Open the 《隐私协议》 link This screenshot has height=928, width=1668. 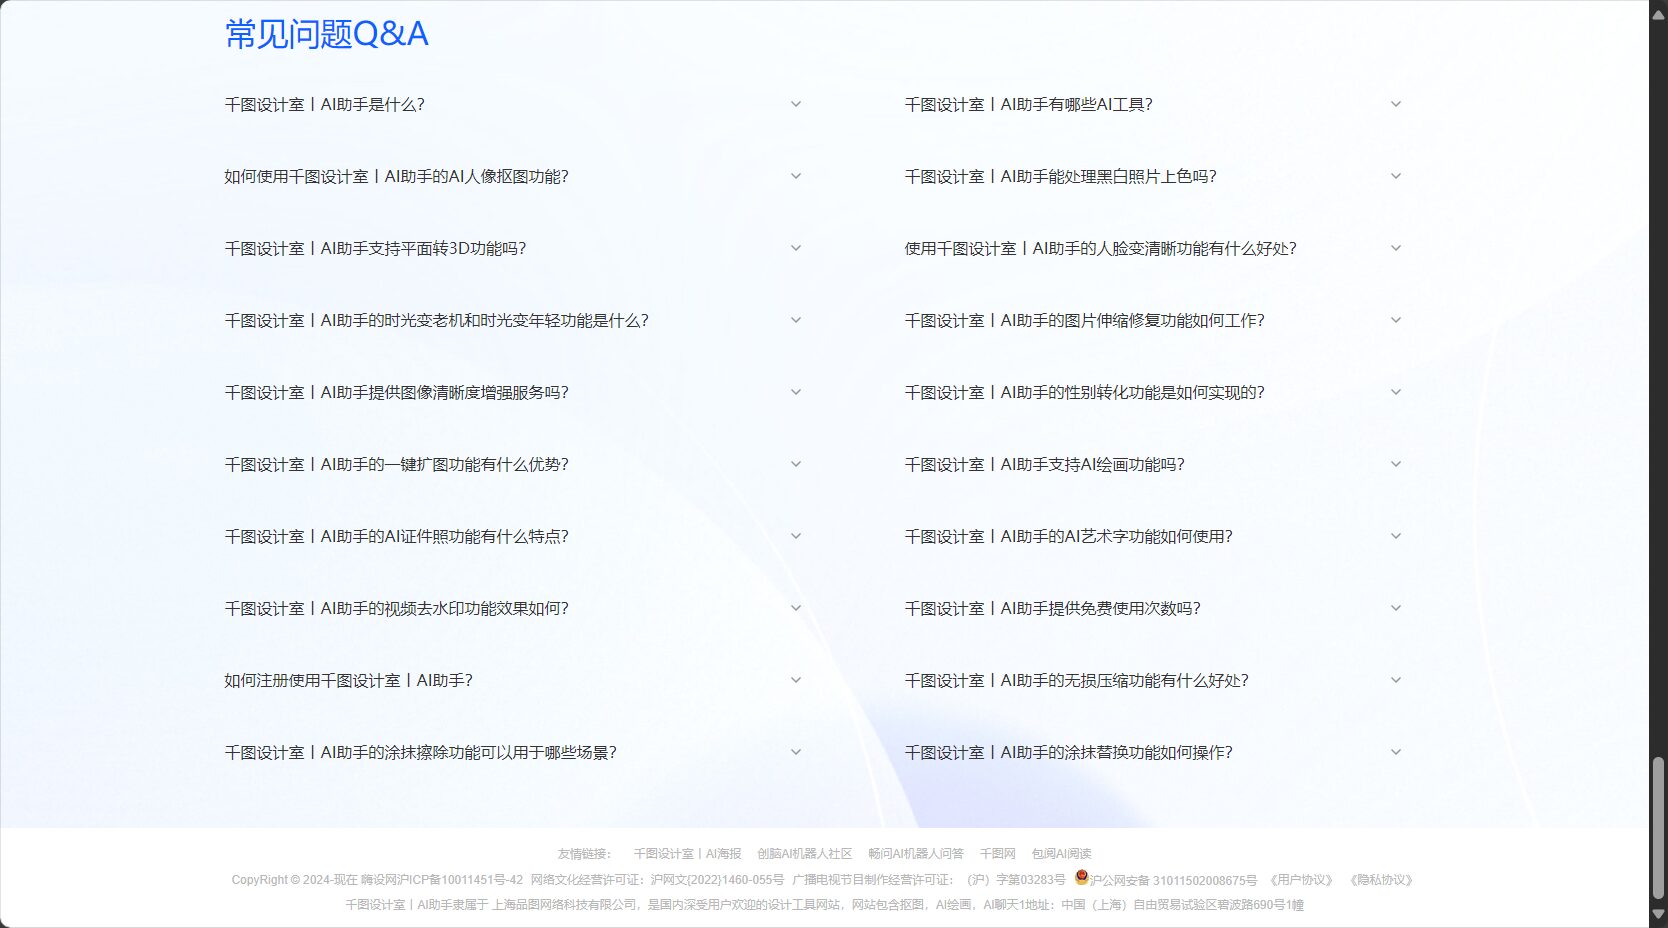point(1381,880)
